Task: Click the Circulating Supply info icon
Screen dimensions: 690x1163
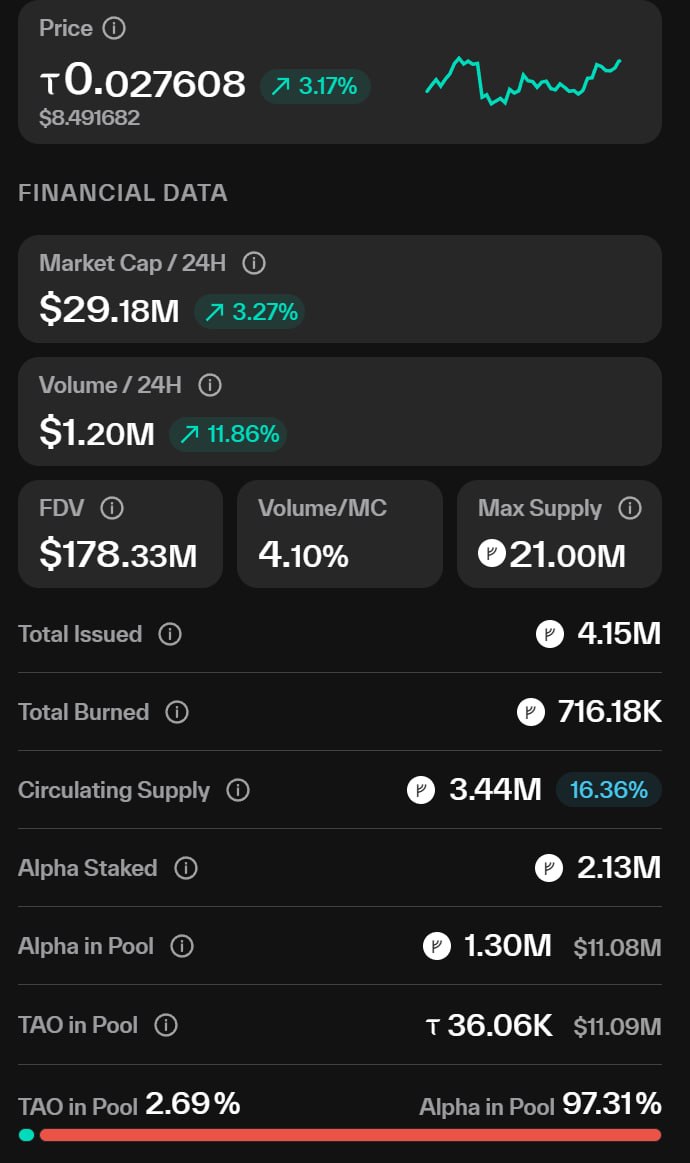Action: pyautogui.click(x=238, y=790)
